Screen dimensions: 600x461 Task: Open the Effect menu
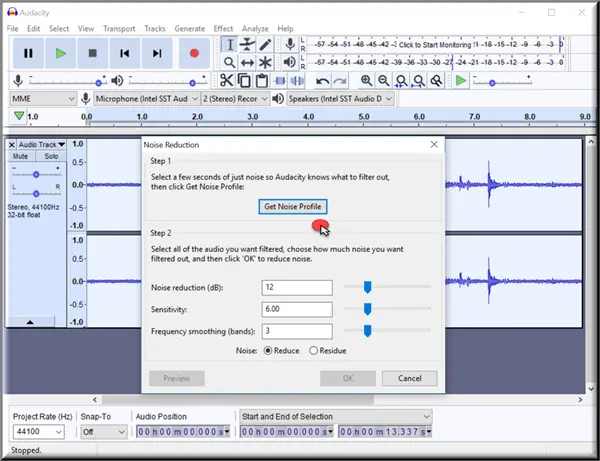pyautogui.click(x=223, y=29)
